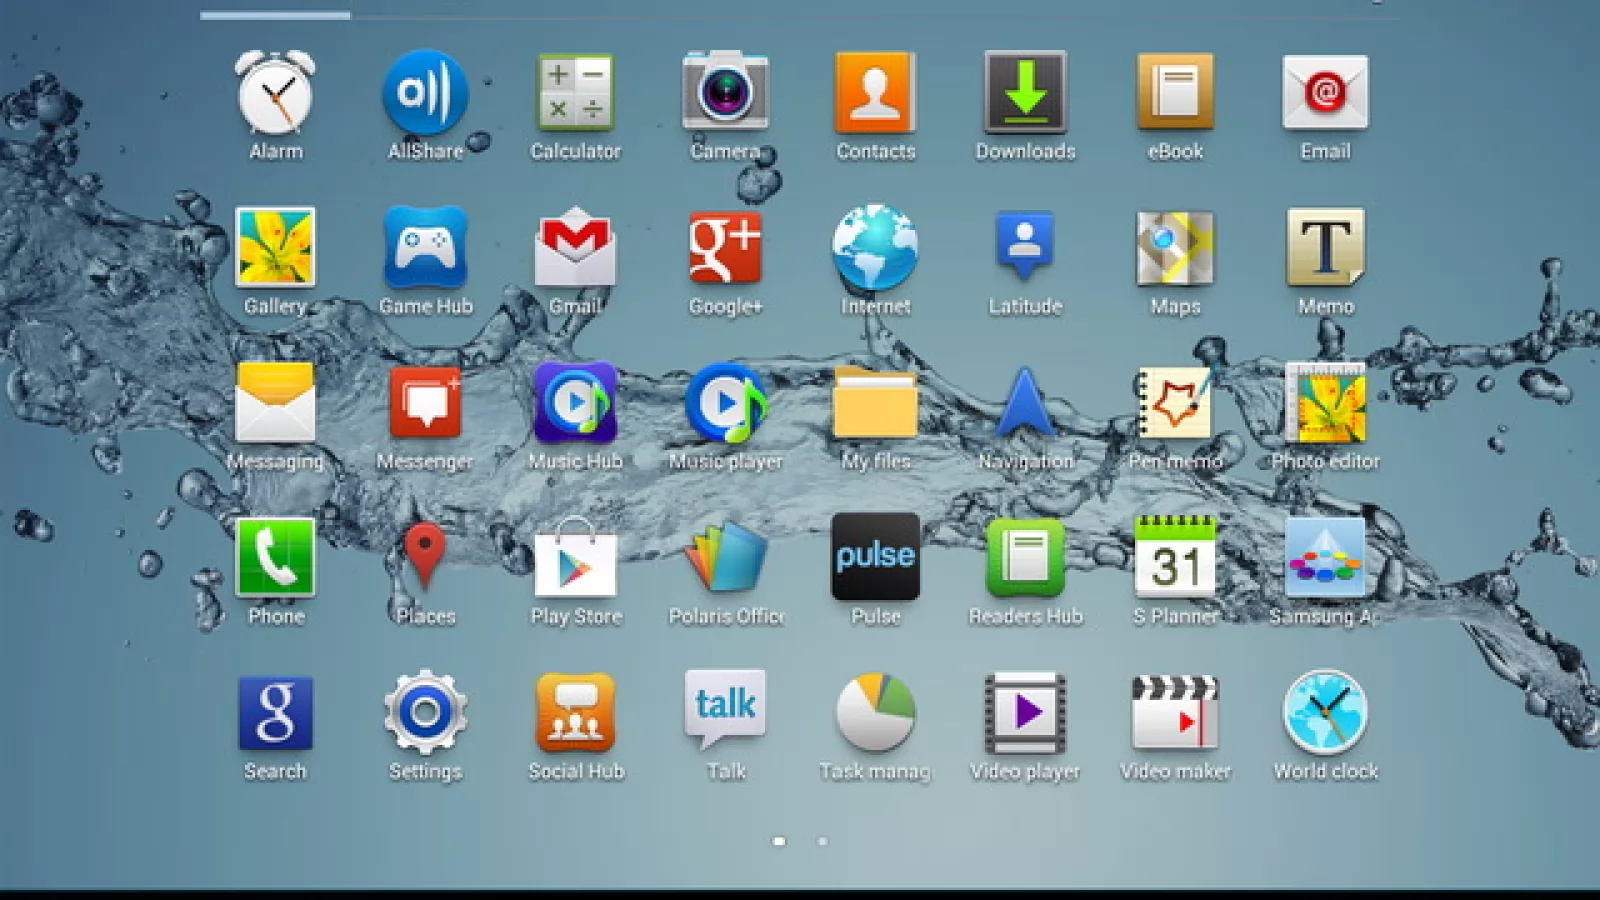Open the Pen memo app
1600x900 pixels.
coord(1175,402)
